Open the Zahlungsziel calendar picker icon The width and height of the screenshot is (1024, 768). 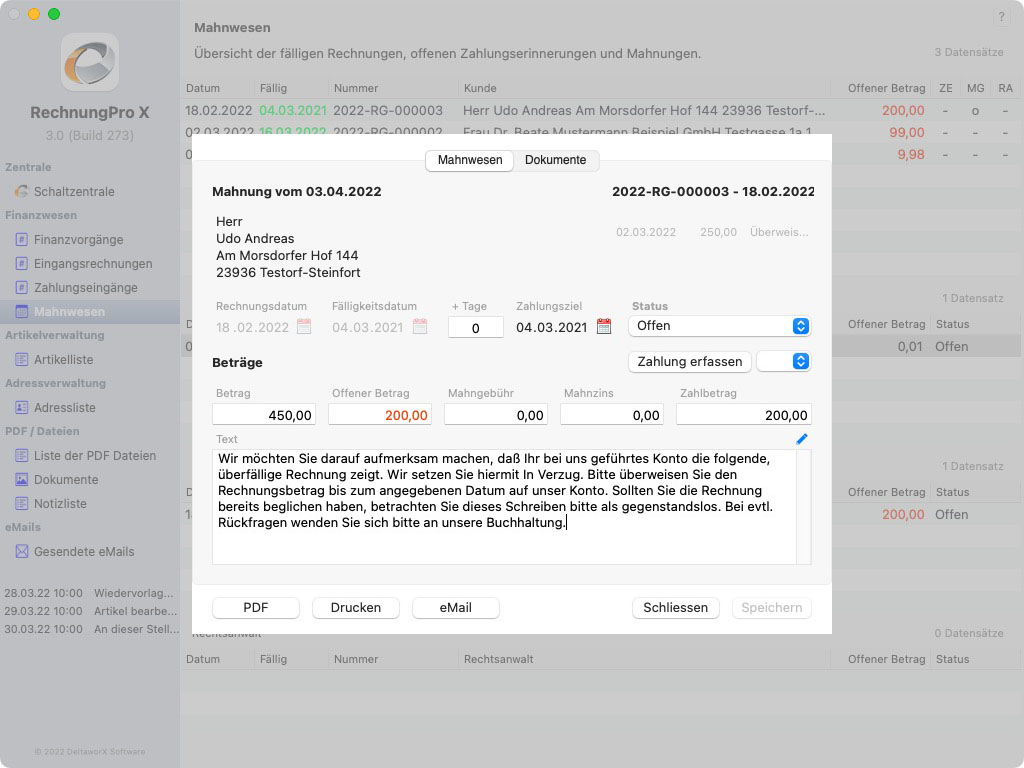604,327
